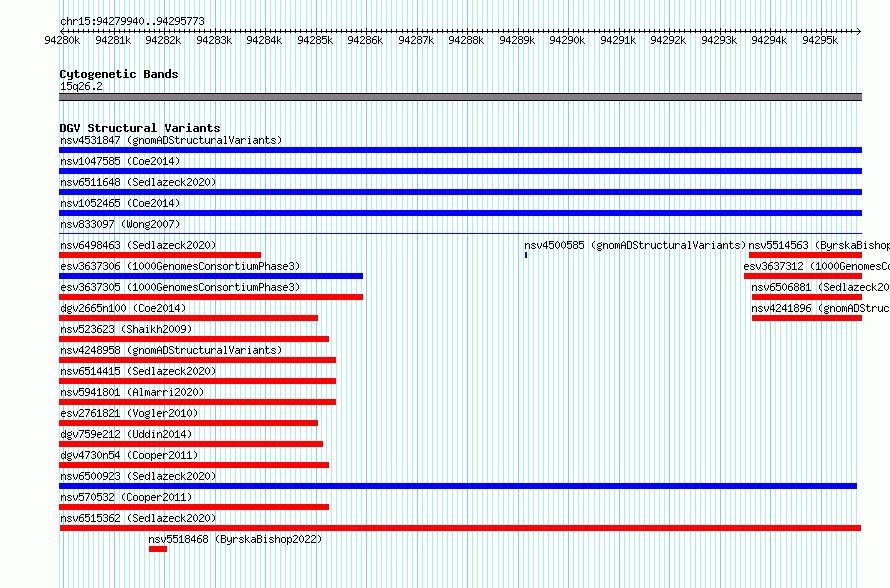The image size is (890, 588).
Task: Click the red bar of nsv523623
Action: [194, 339]
